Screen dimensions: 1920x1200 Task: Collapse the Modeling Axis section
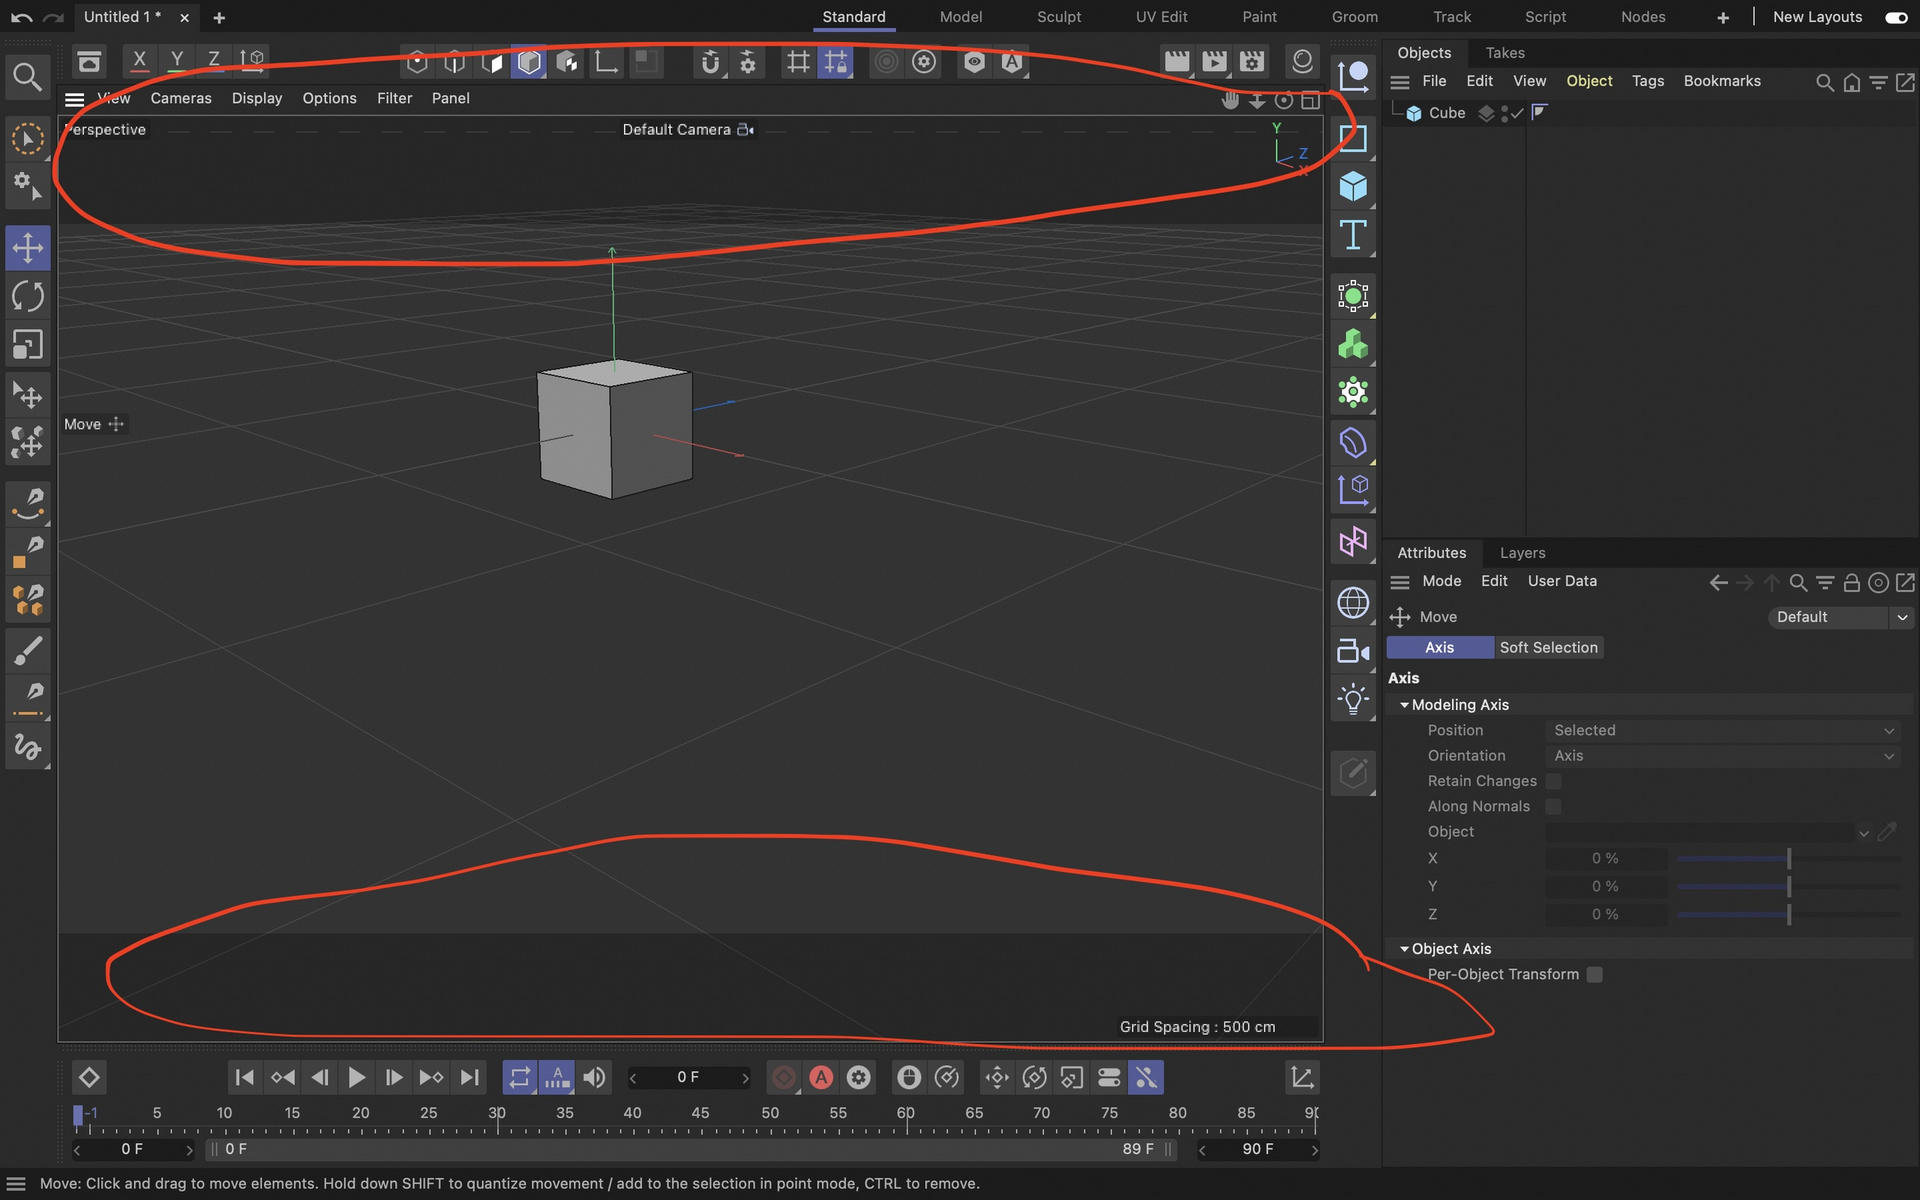pos(1404,705)
